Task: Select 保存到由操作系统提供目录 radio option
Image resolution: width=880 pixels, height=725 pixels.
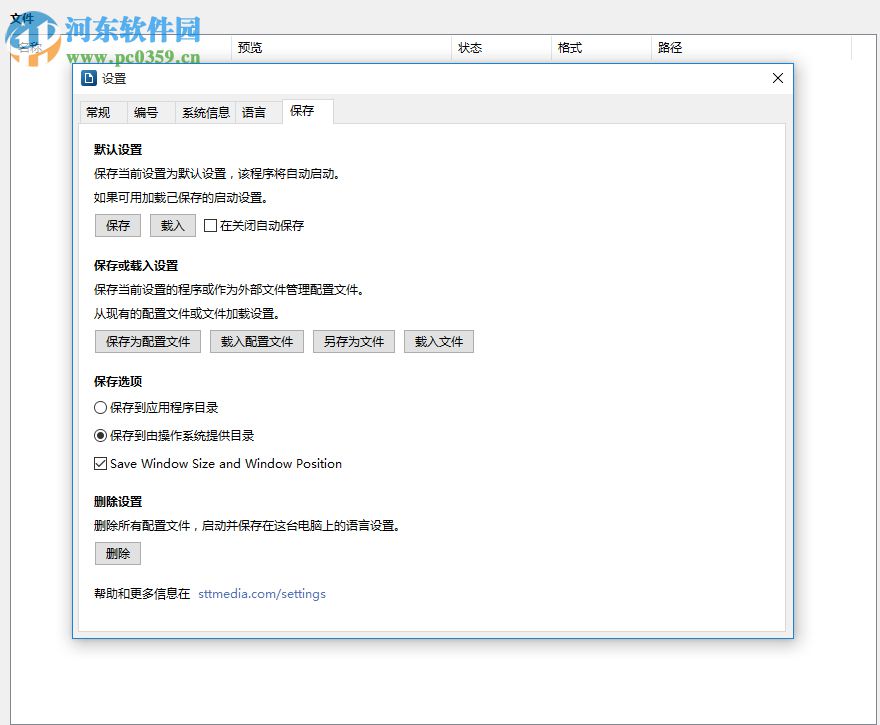Action: 100,435
